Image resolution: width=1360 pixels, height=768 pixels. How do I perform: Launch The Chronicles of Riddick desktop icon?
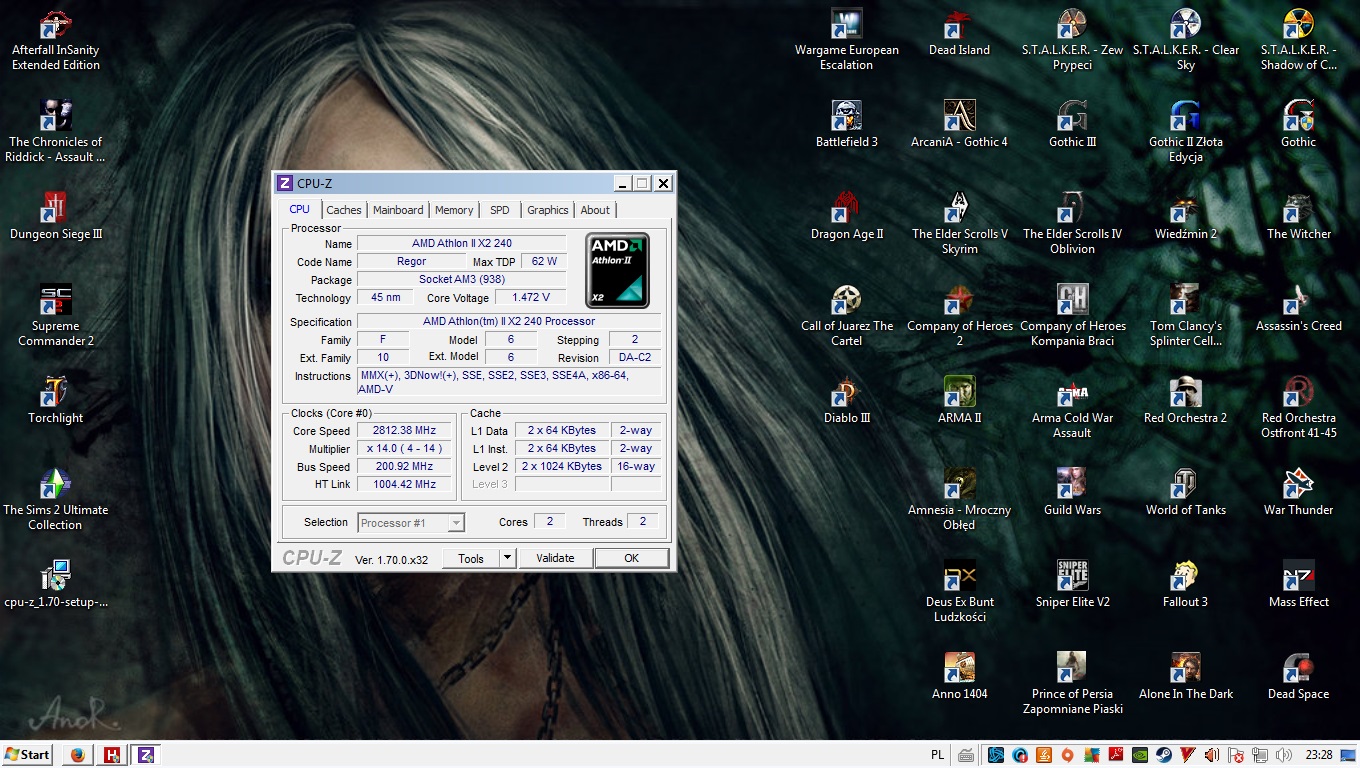tap(55, 131)
